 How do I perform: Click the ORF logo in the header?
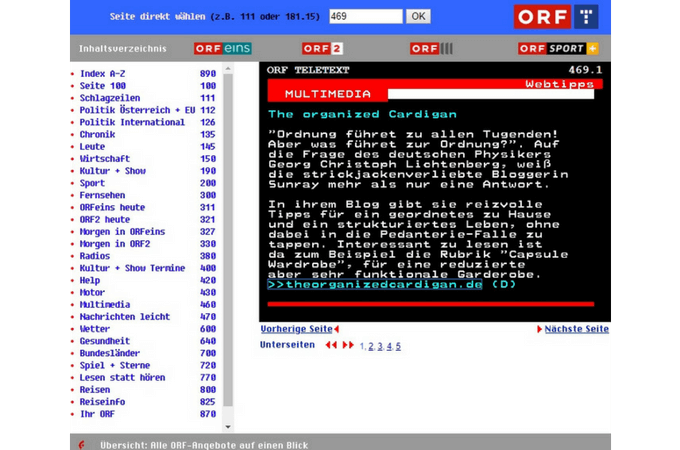542,17
